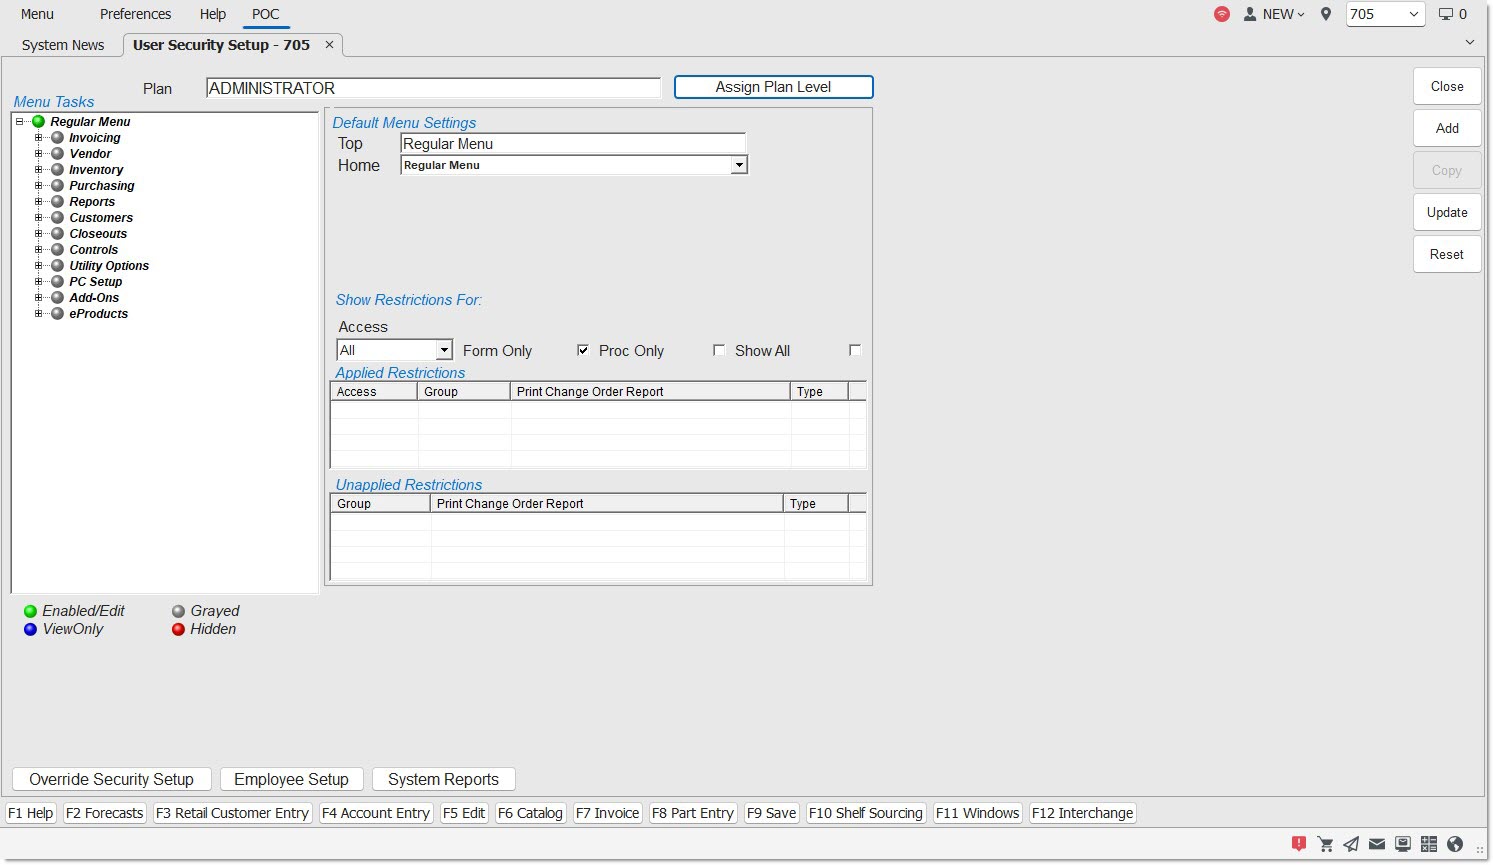The image size is (1493, 865).
Task: Click the globe icon in status bar
Action: point(1455,844)
